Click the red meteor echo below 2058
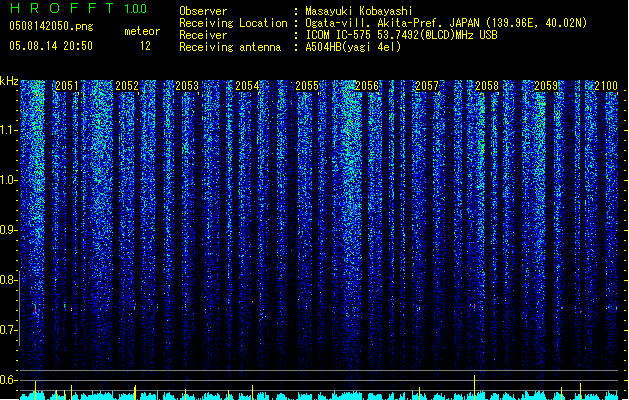Viewport: 629px width, 400px height. point(475,306)
